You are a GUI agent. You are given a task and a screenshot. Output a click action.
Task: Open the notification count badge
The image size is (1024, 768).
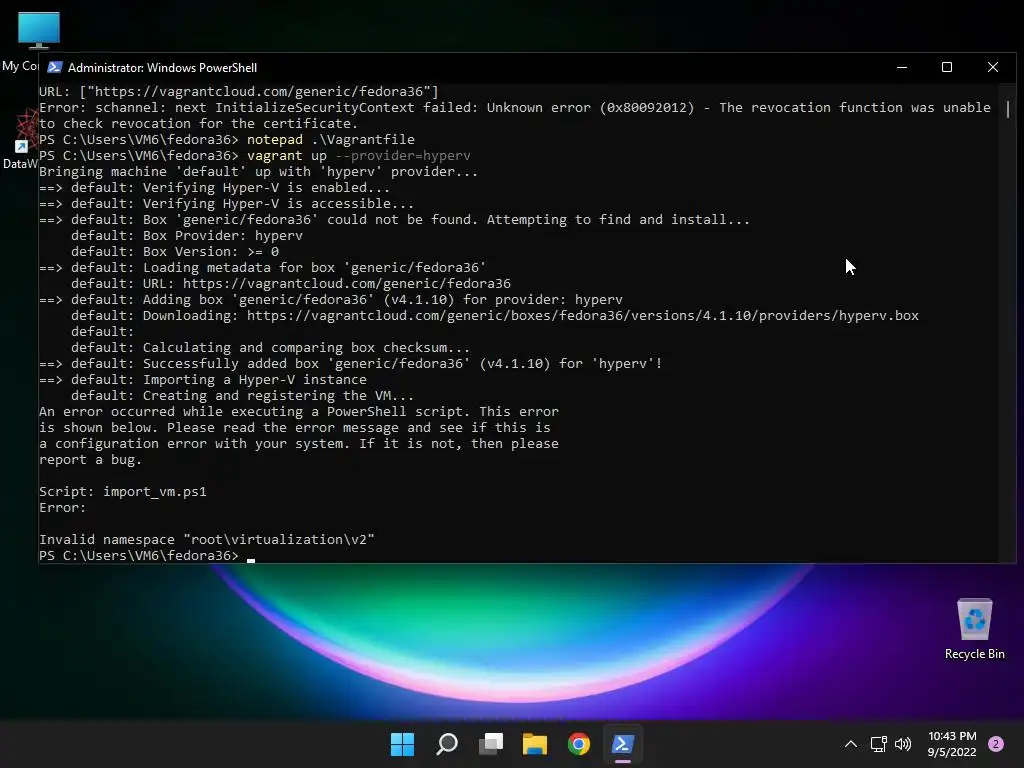[996, 744]
